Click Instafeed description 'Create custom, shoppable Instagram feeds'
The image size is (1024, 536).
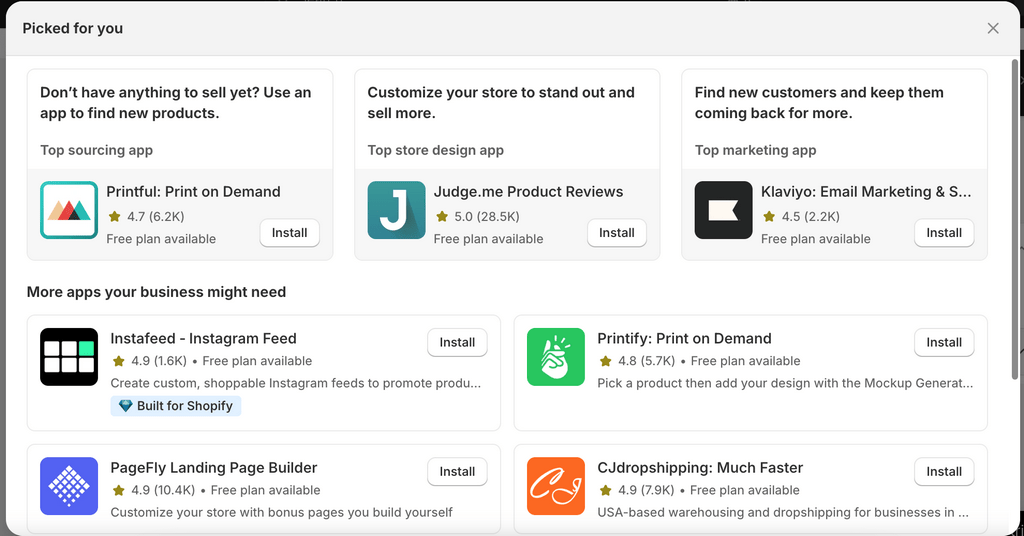click(296, 383)
